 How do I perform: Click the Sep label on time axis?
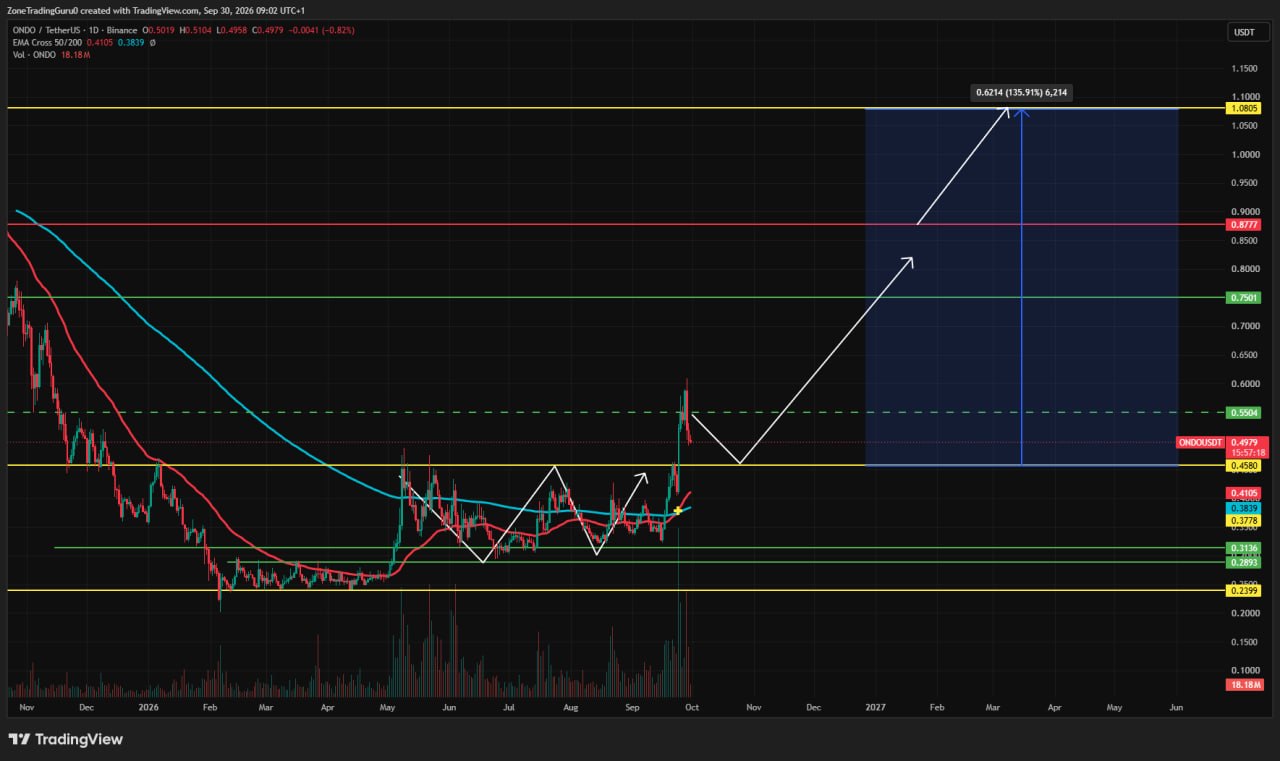click(633, 707)
